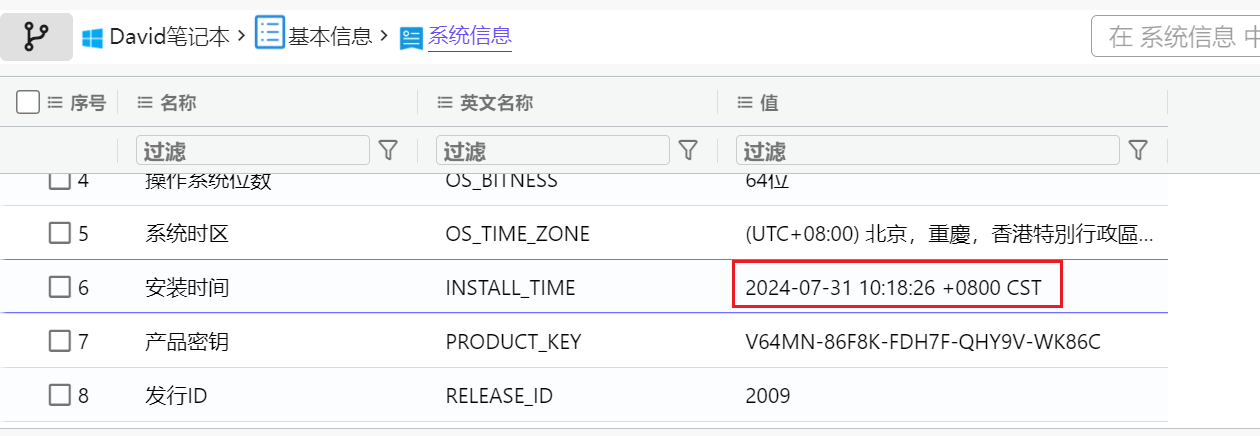Check the box for row 7 产品密钥

pos(60,341)
